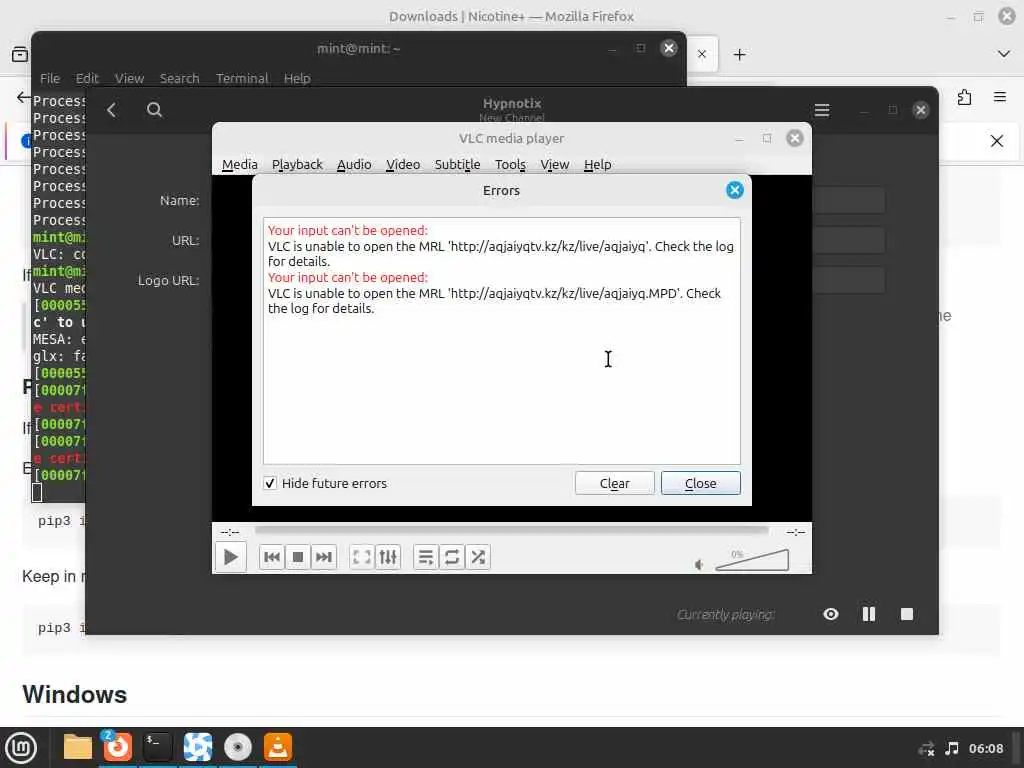Open the VLC Video menu

(403, 165)
